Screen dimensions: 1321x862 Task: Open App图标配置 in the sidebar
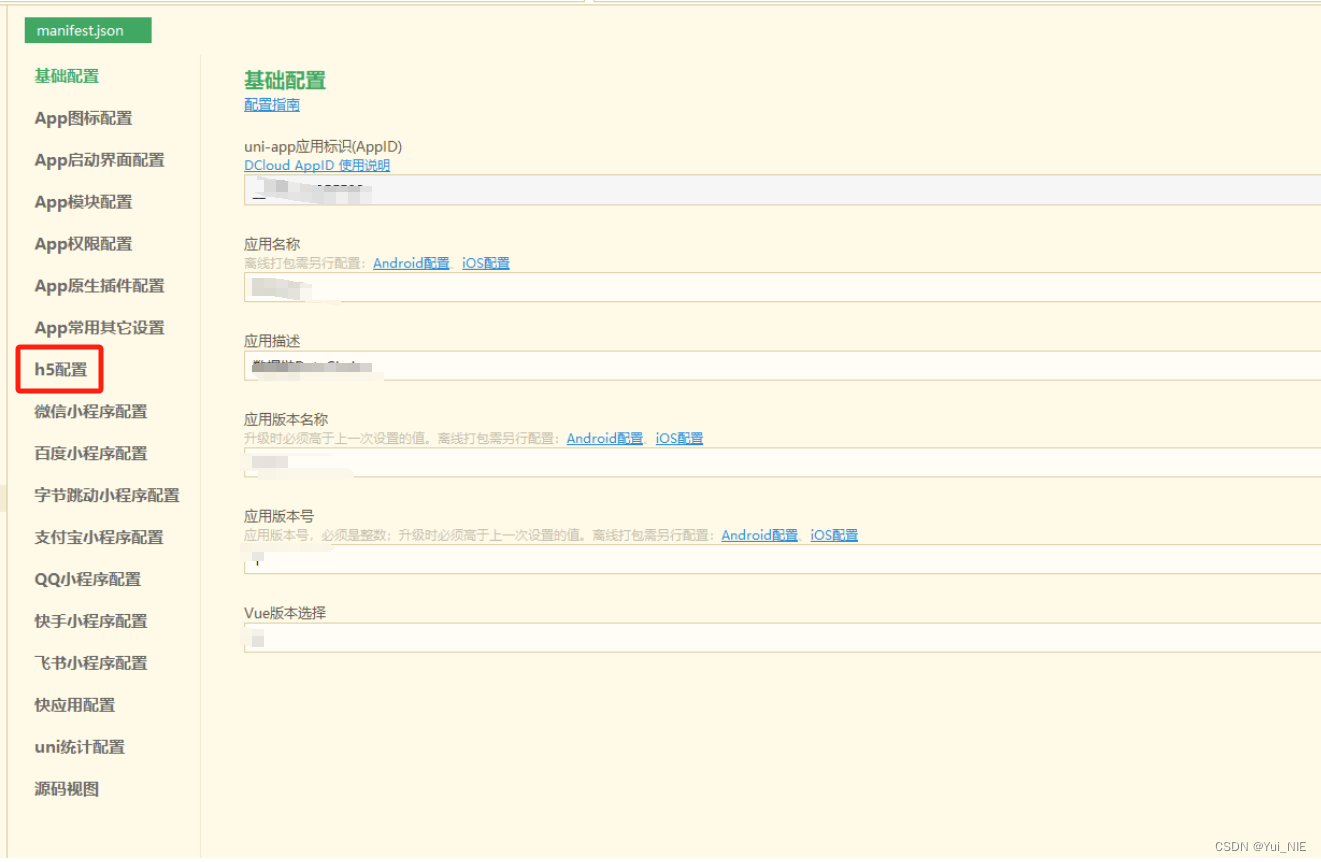click(x=82, y=118)
